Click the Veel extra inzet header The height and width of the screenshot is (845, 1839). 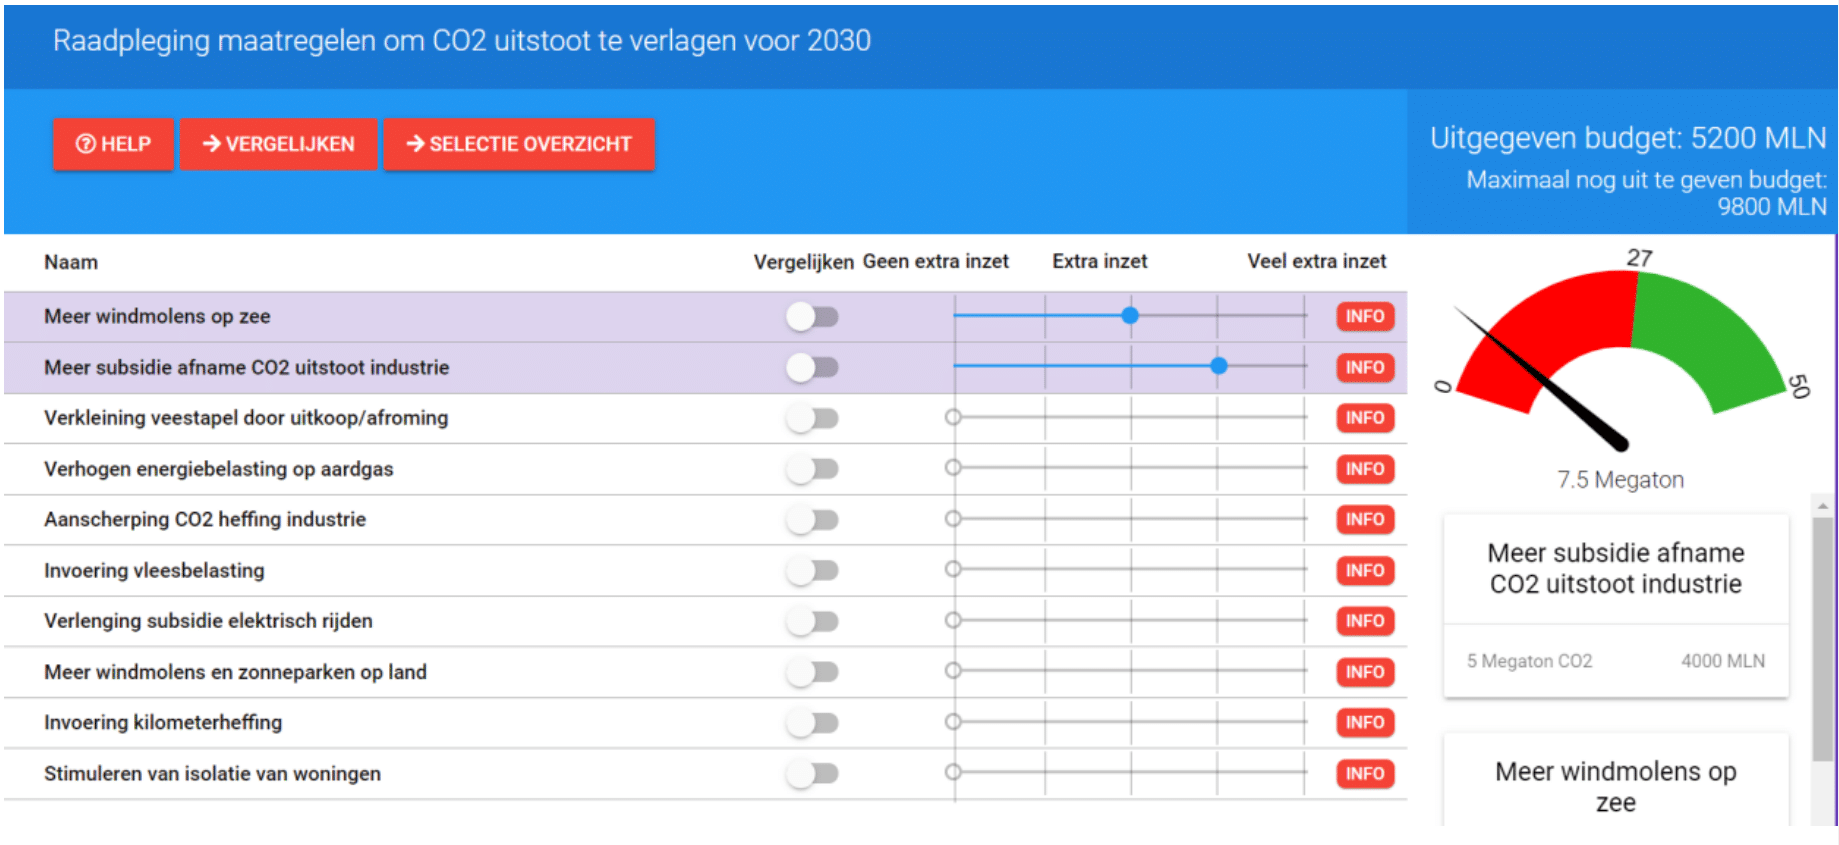pyautogui.click(x=1316, y=261)
